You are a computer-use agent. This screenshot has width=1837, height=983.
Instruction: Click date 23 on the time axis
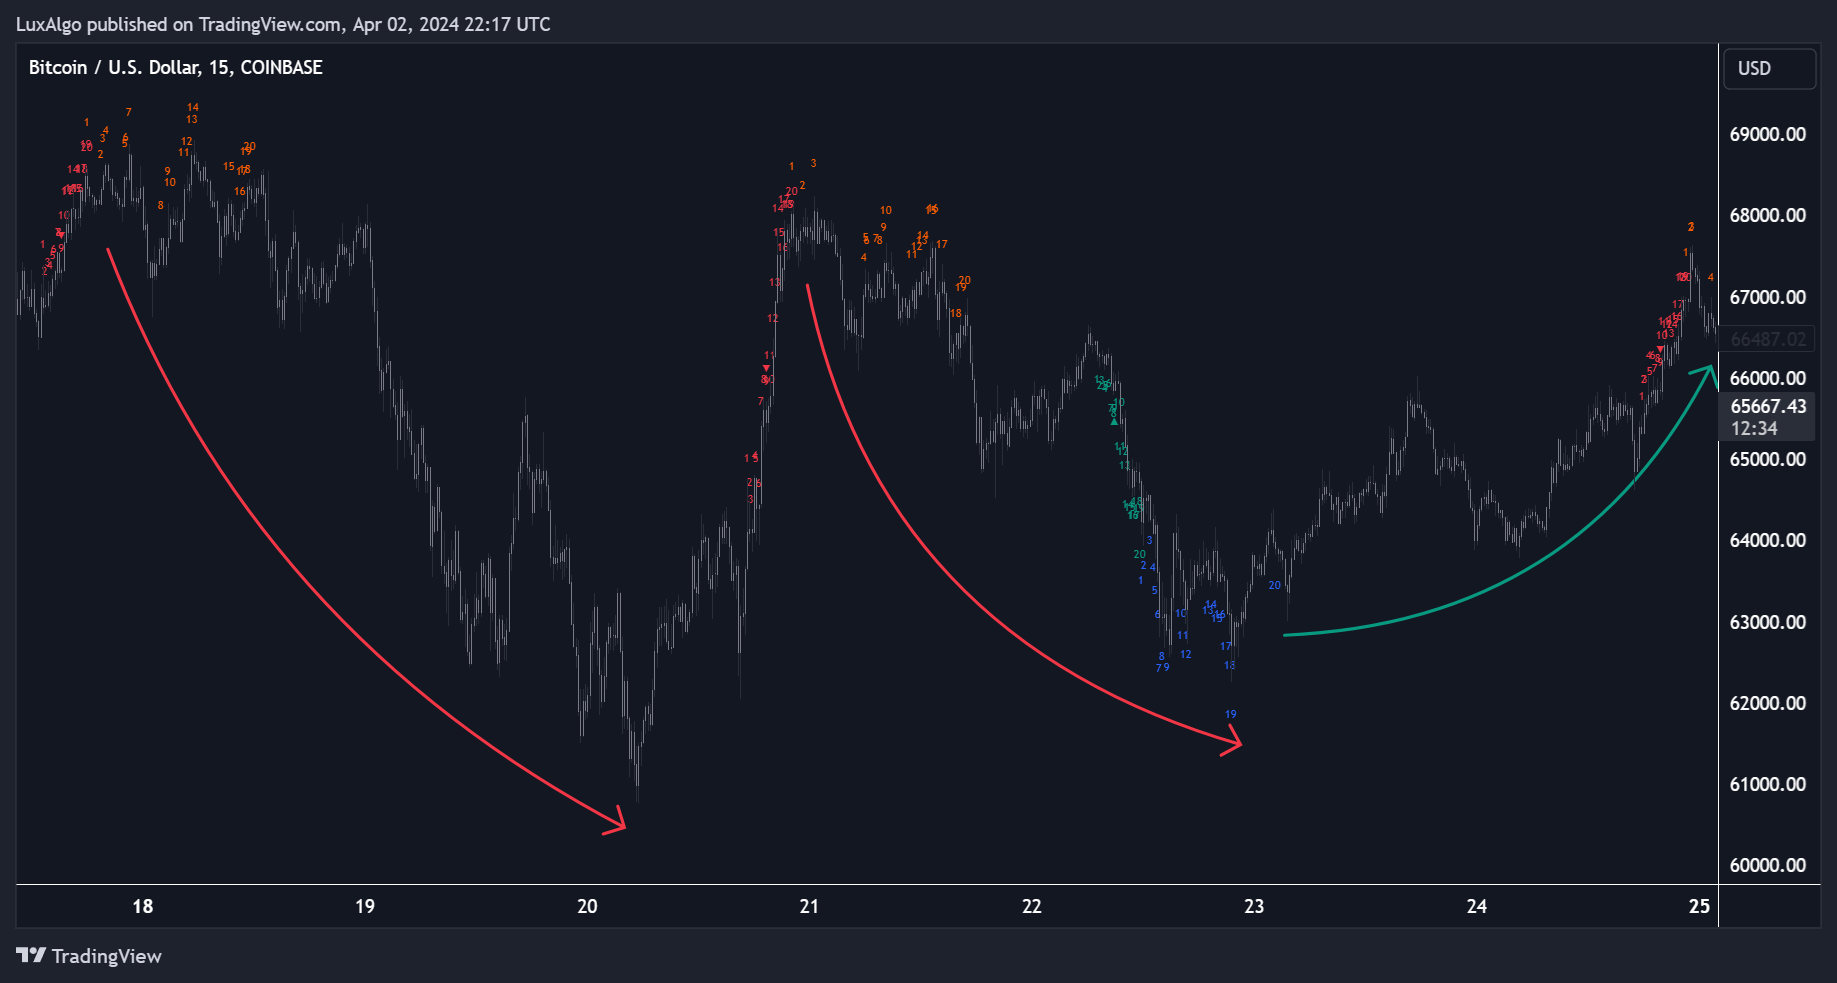1254,906
